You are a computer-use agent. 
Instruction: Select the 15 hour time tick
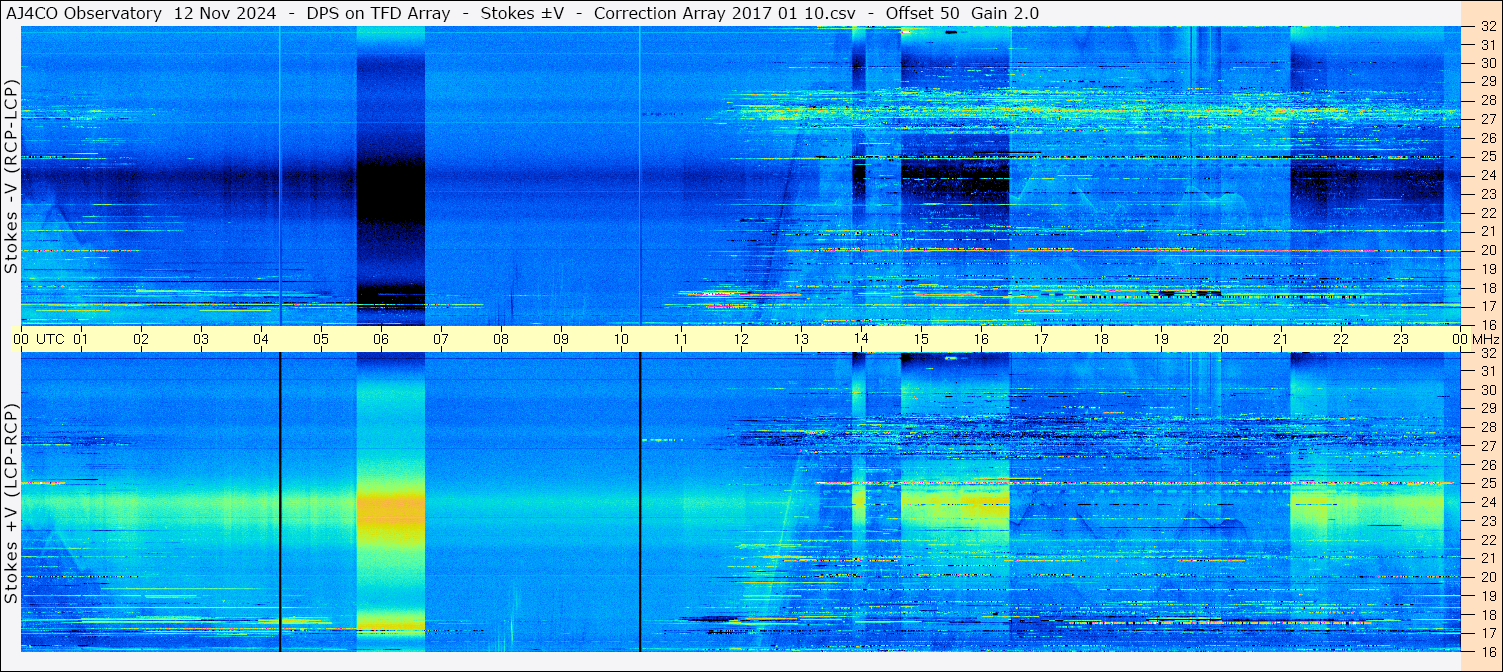921,339
